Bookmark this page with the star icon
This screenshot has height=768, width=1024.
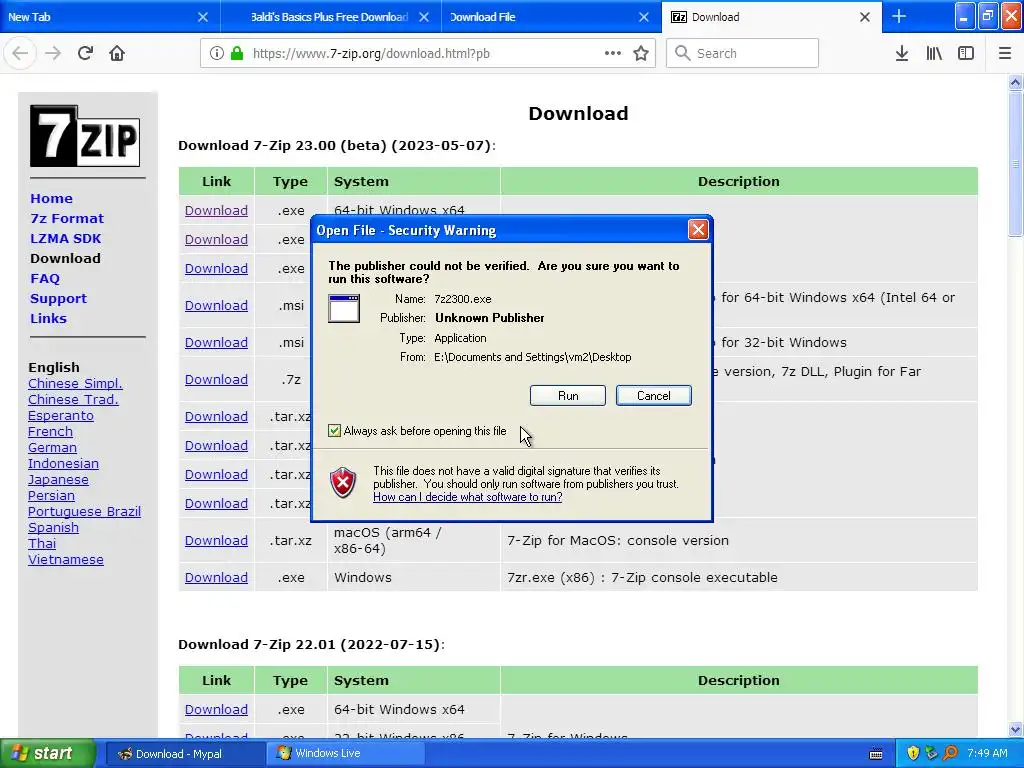click(x=641, y=53)
